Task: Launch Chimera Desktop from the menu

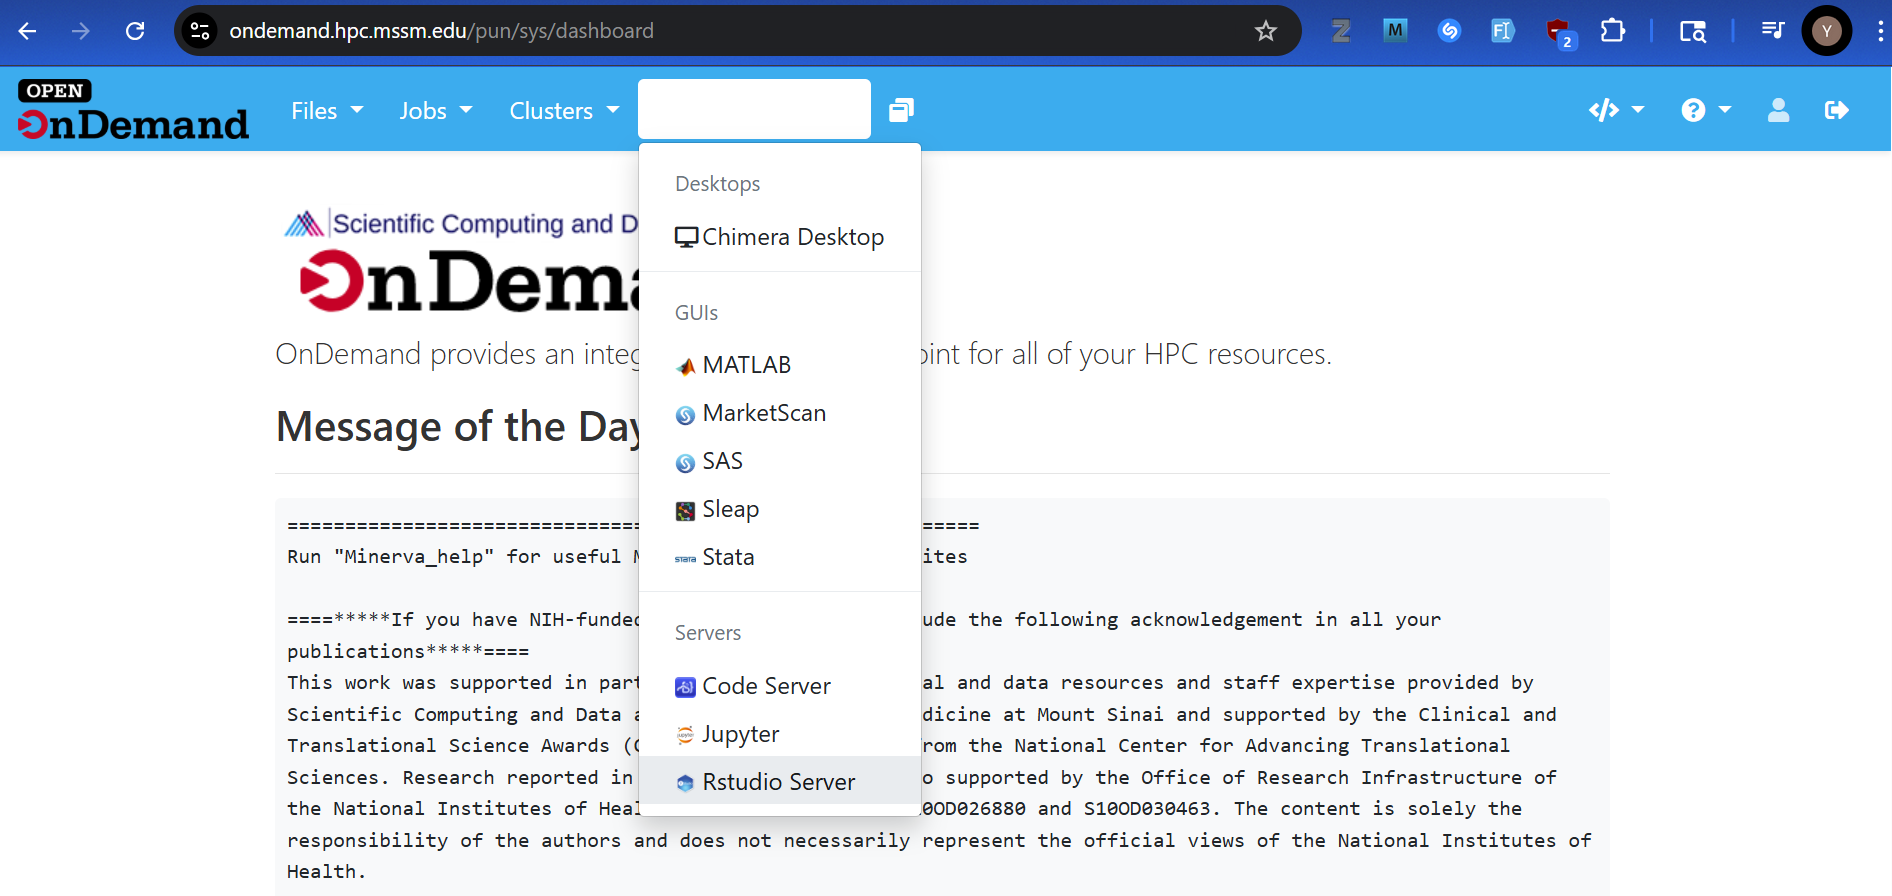Action: [780, 237]
